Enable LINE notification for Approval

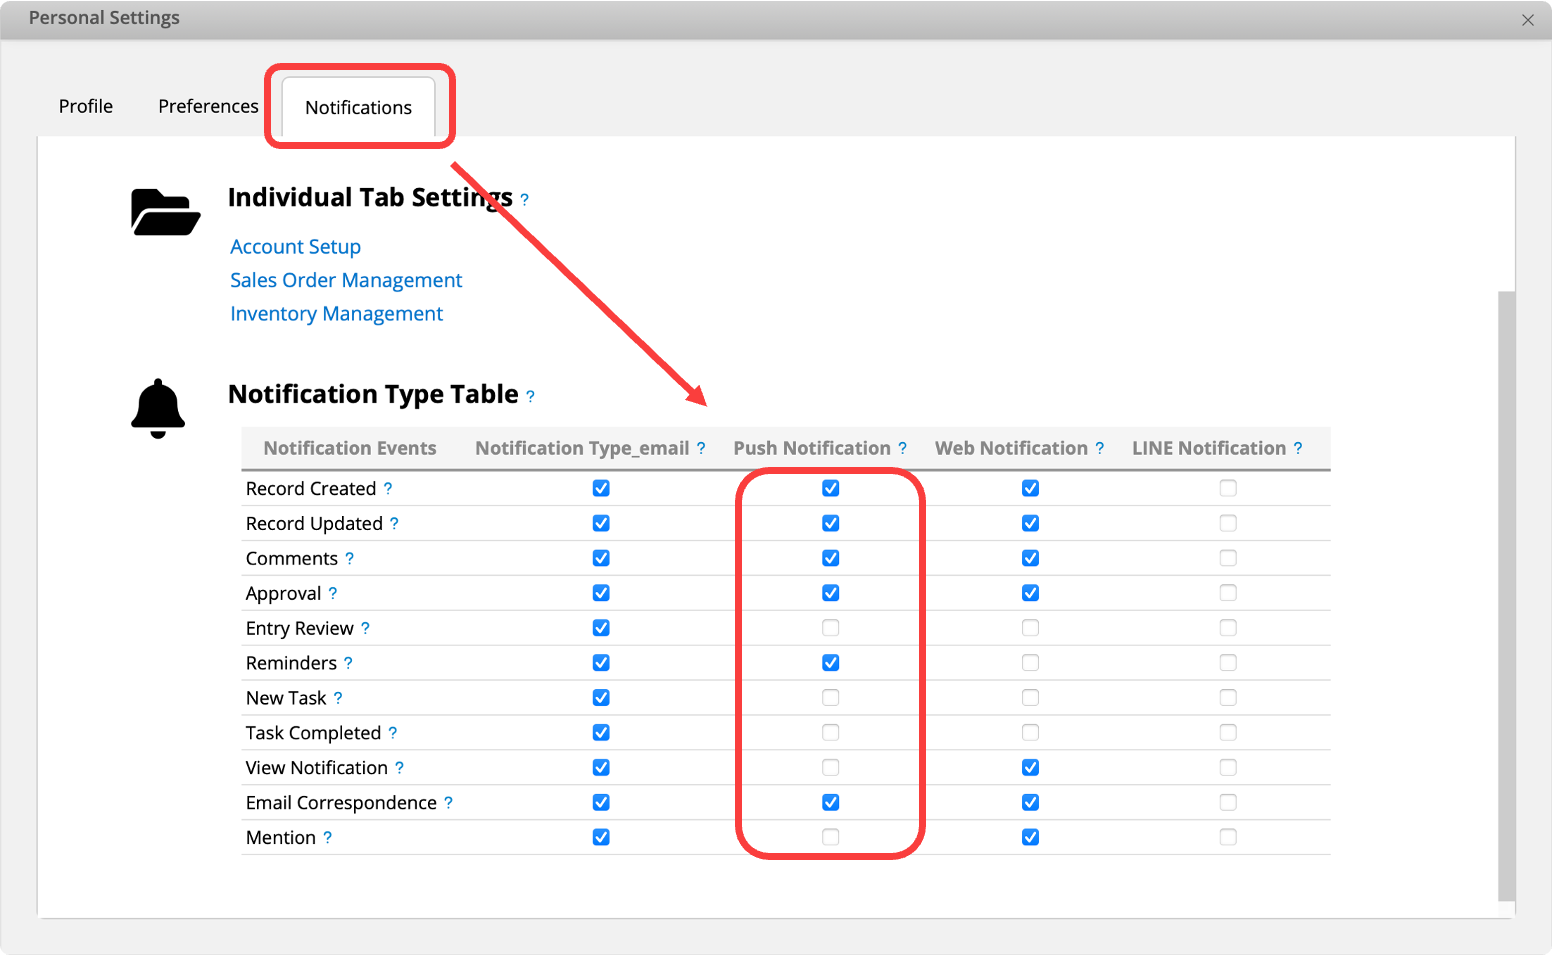(1228, 593)
